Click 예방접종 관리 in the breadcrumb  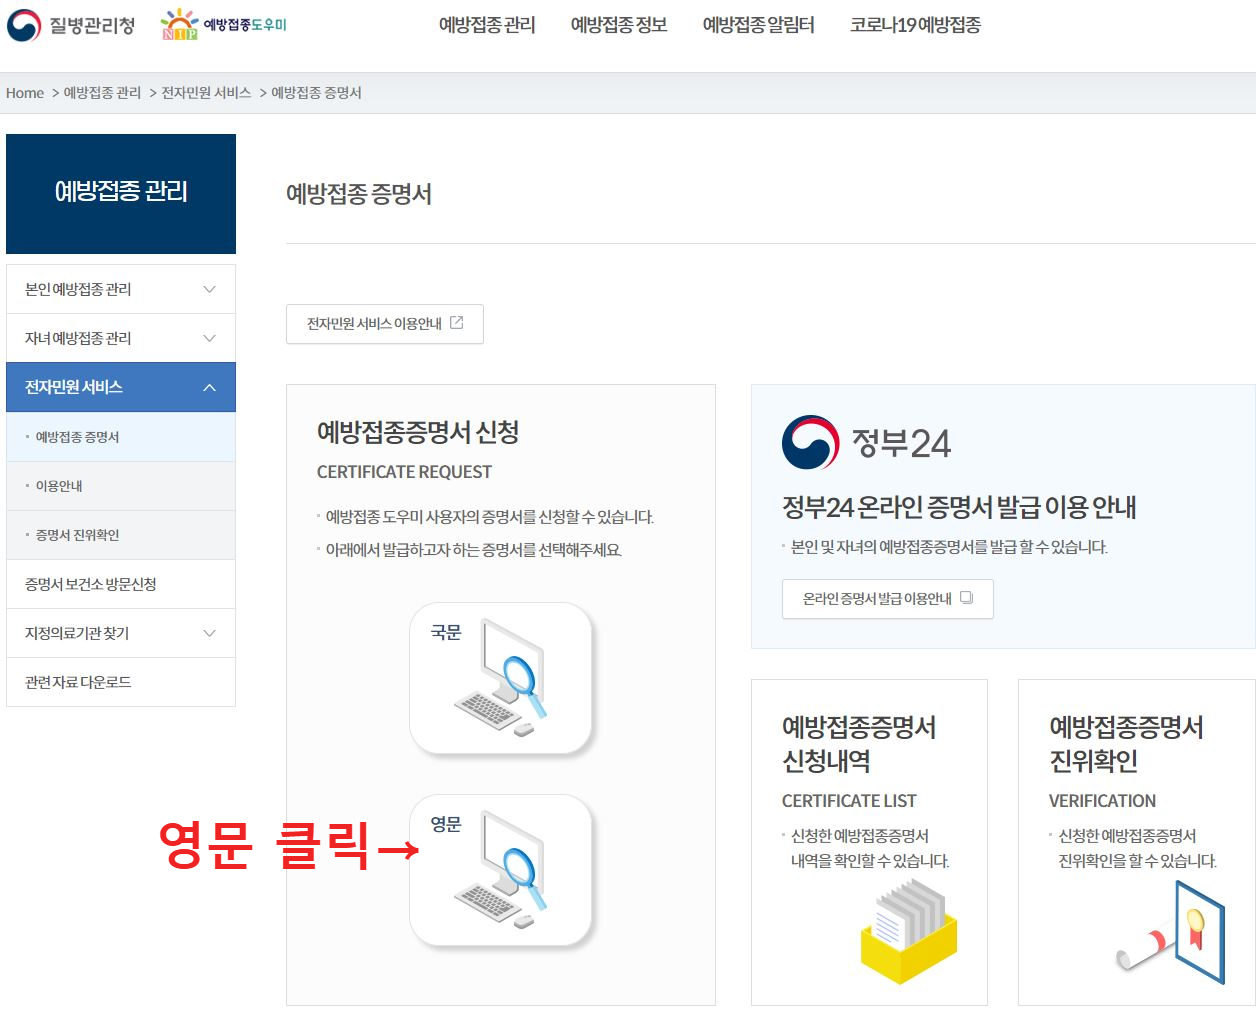(x=102, y=93)
